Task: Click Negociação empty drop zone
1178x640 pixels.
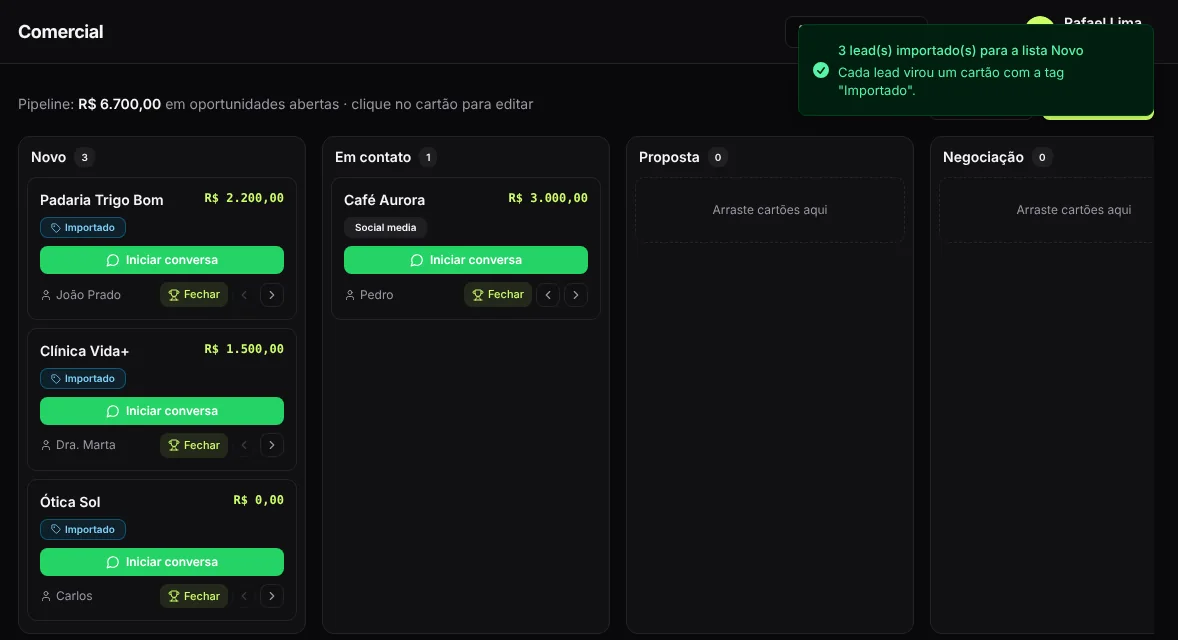Action: (1047, 210)
